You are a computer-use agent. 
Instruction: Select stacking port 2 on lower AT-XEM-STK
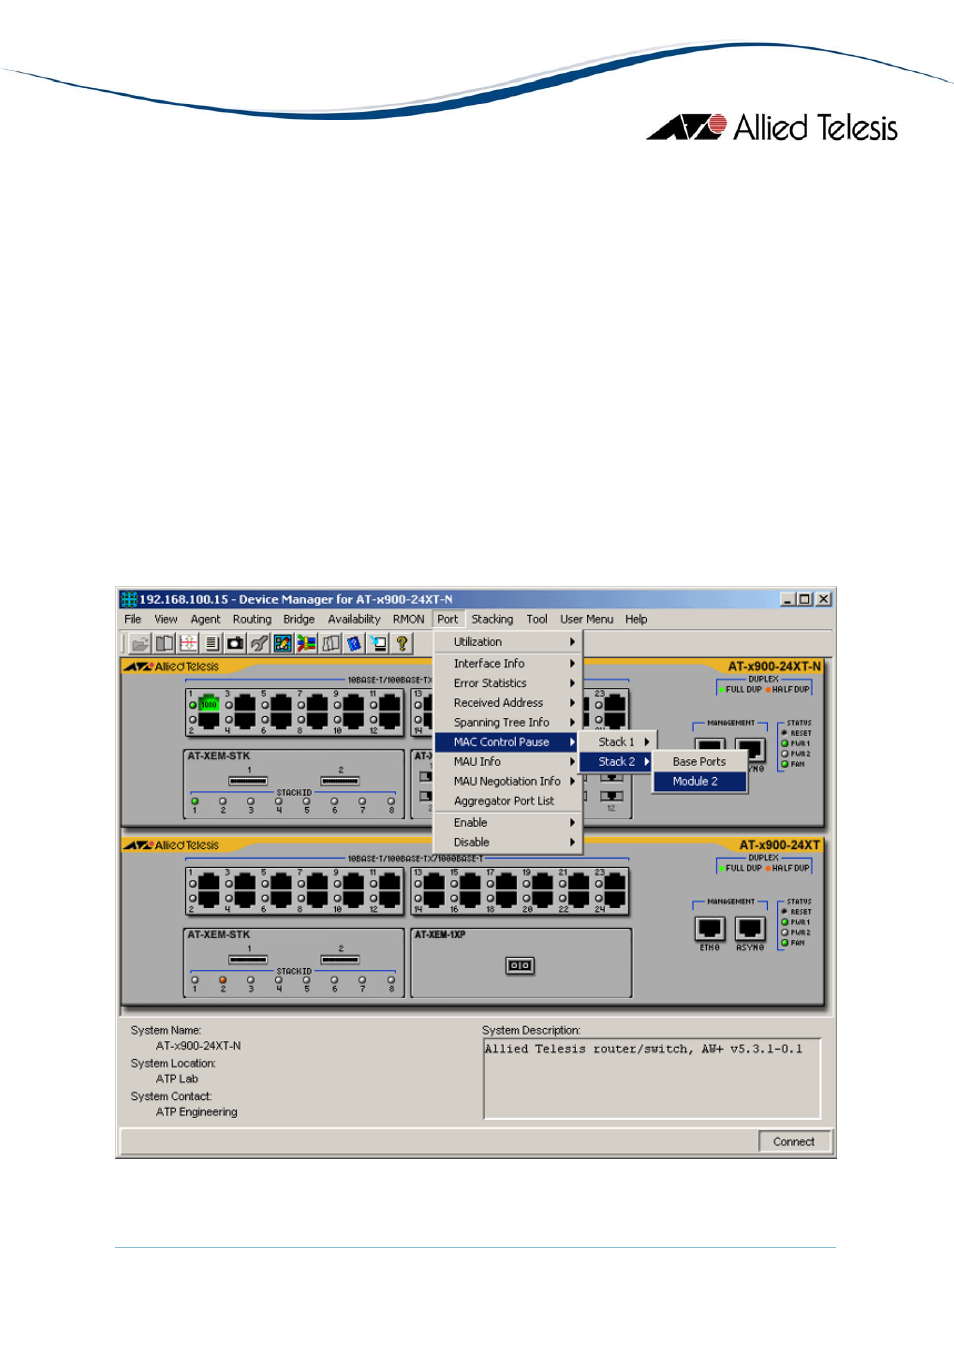[x=340, y=960]
